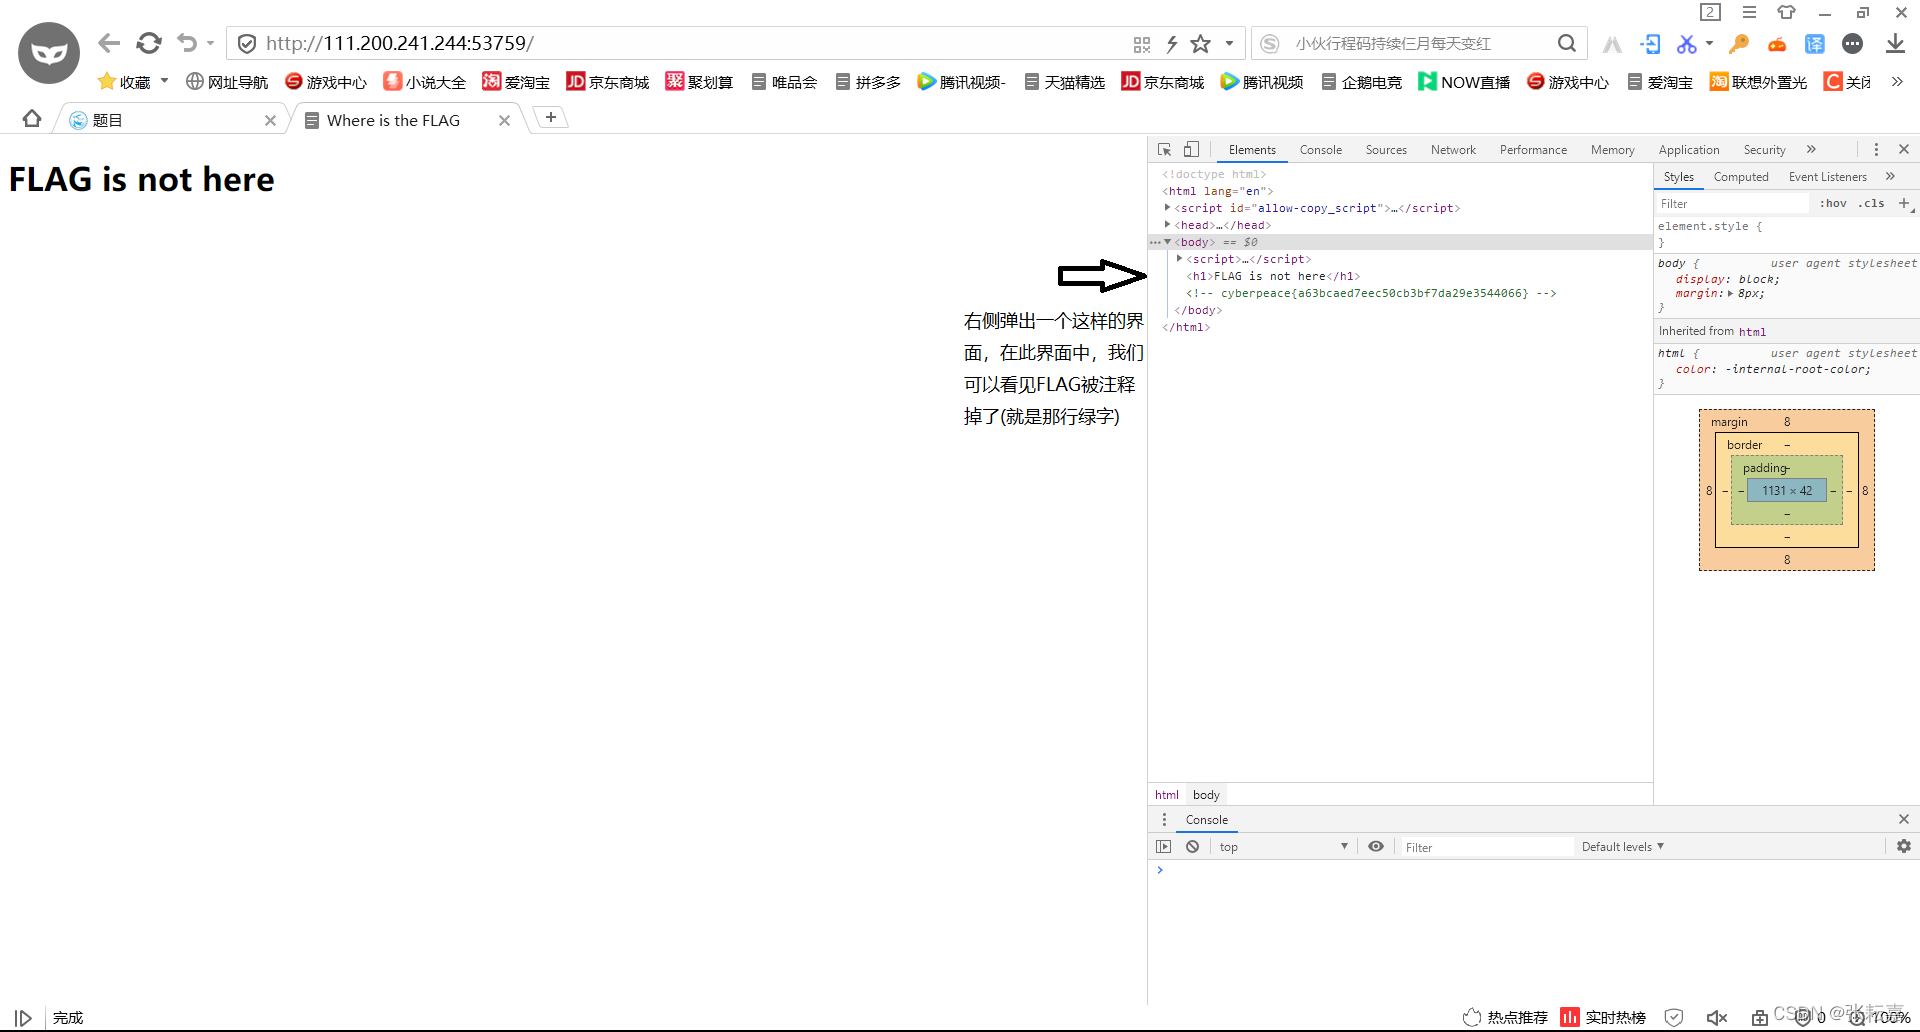Click the Styles filter input field
The image size is (1920, 1032).
coord(1732,203)
